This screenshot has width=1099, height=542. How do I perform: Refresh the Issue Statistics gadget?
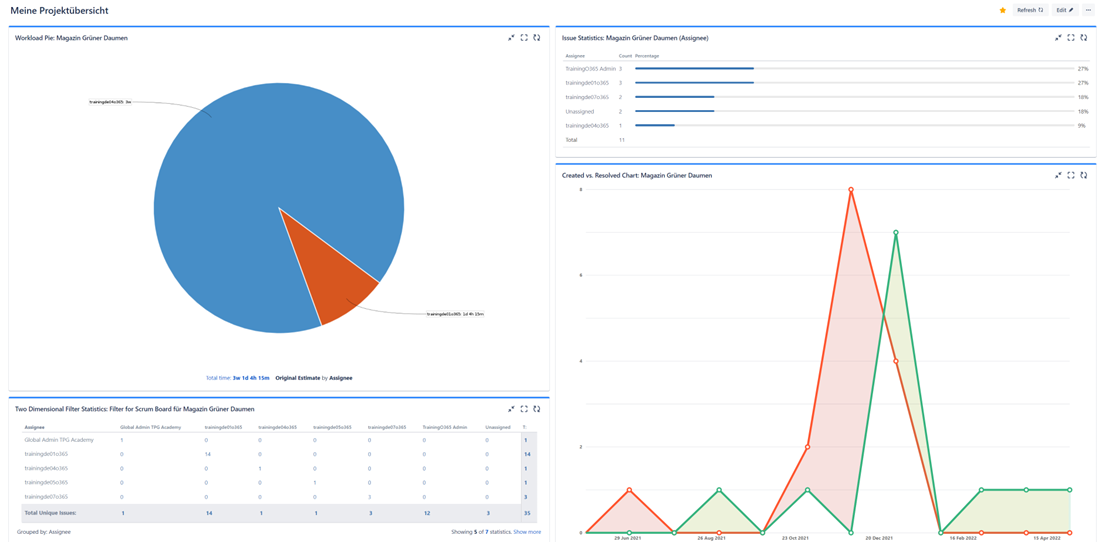[x=1084, y=38]
